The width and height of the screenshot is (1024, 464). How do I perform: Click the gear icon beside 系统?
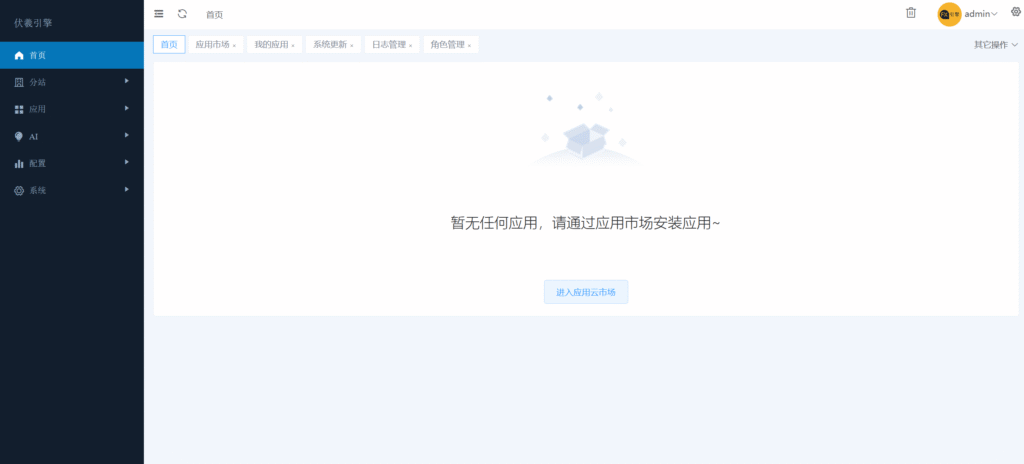tap(19, 191)
